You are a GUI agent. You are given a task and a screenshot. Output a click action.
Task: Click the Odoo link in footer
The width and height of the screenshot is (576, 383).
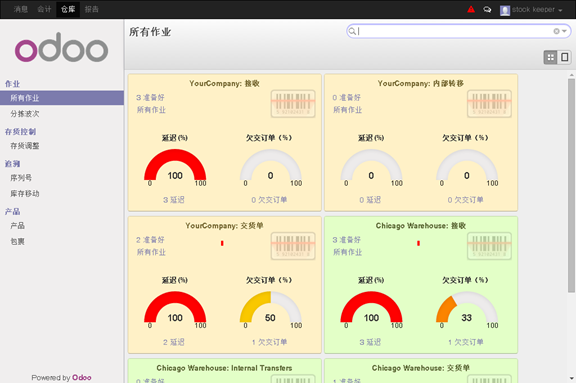click(x=82, y=377)
